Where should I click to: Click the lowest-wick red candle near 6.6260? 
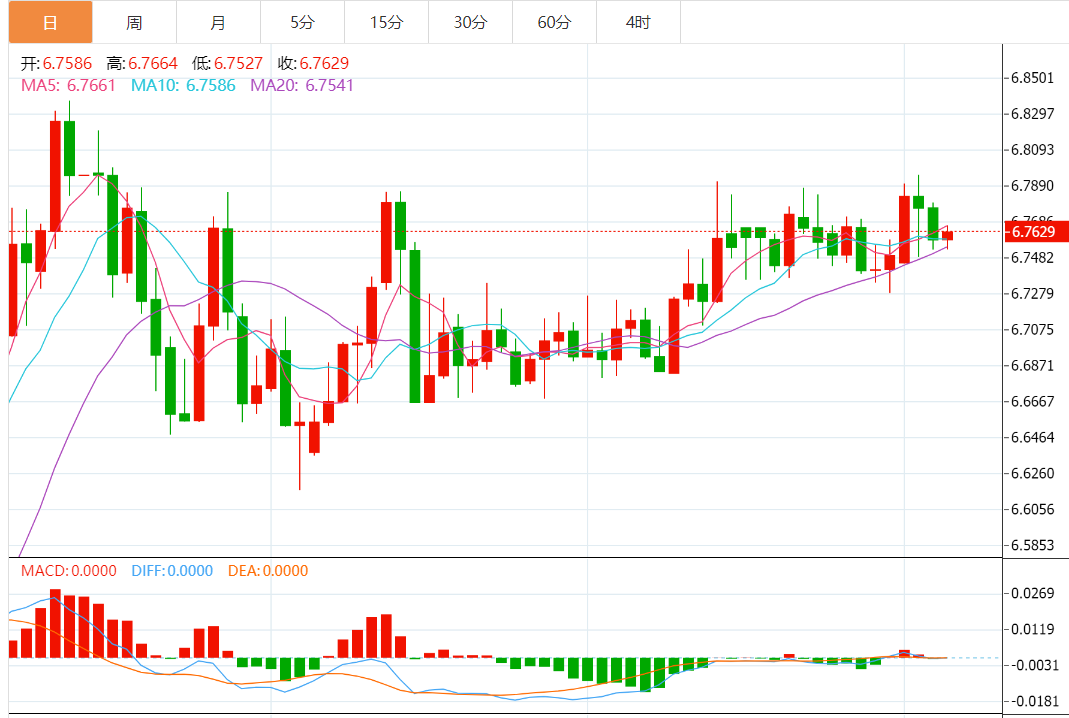point(299,446)
